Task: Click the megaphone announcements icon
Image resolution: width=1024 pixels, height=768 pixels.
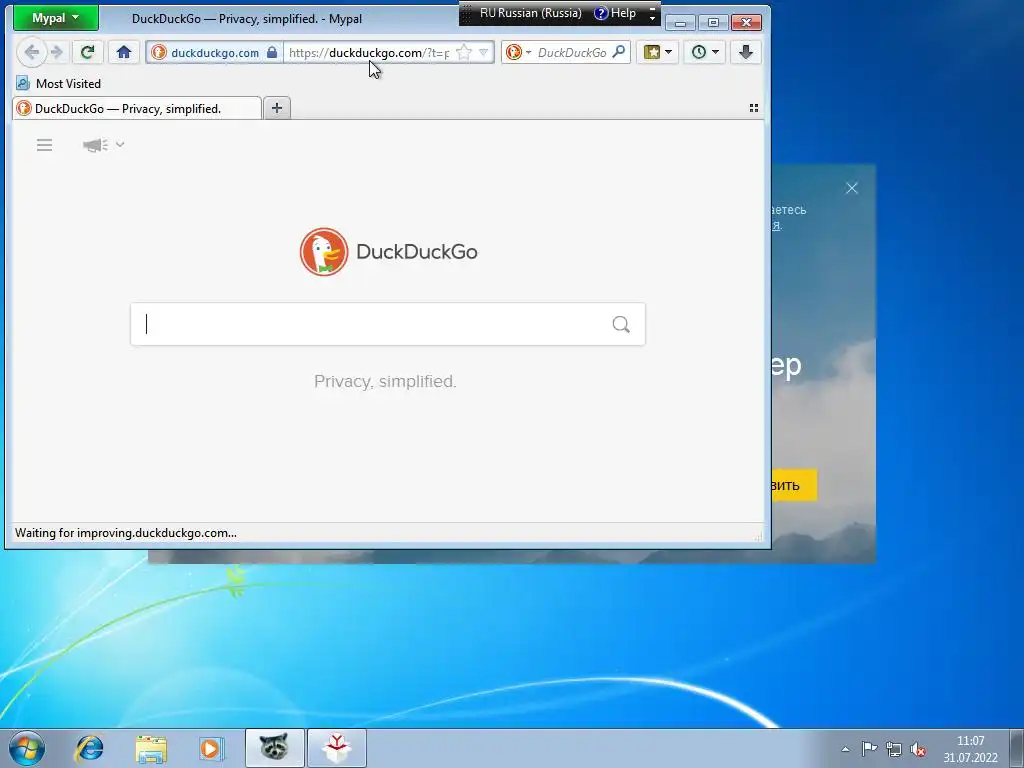Action: [95, 145]
